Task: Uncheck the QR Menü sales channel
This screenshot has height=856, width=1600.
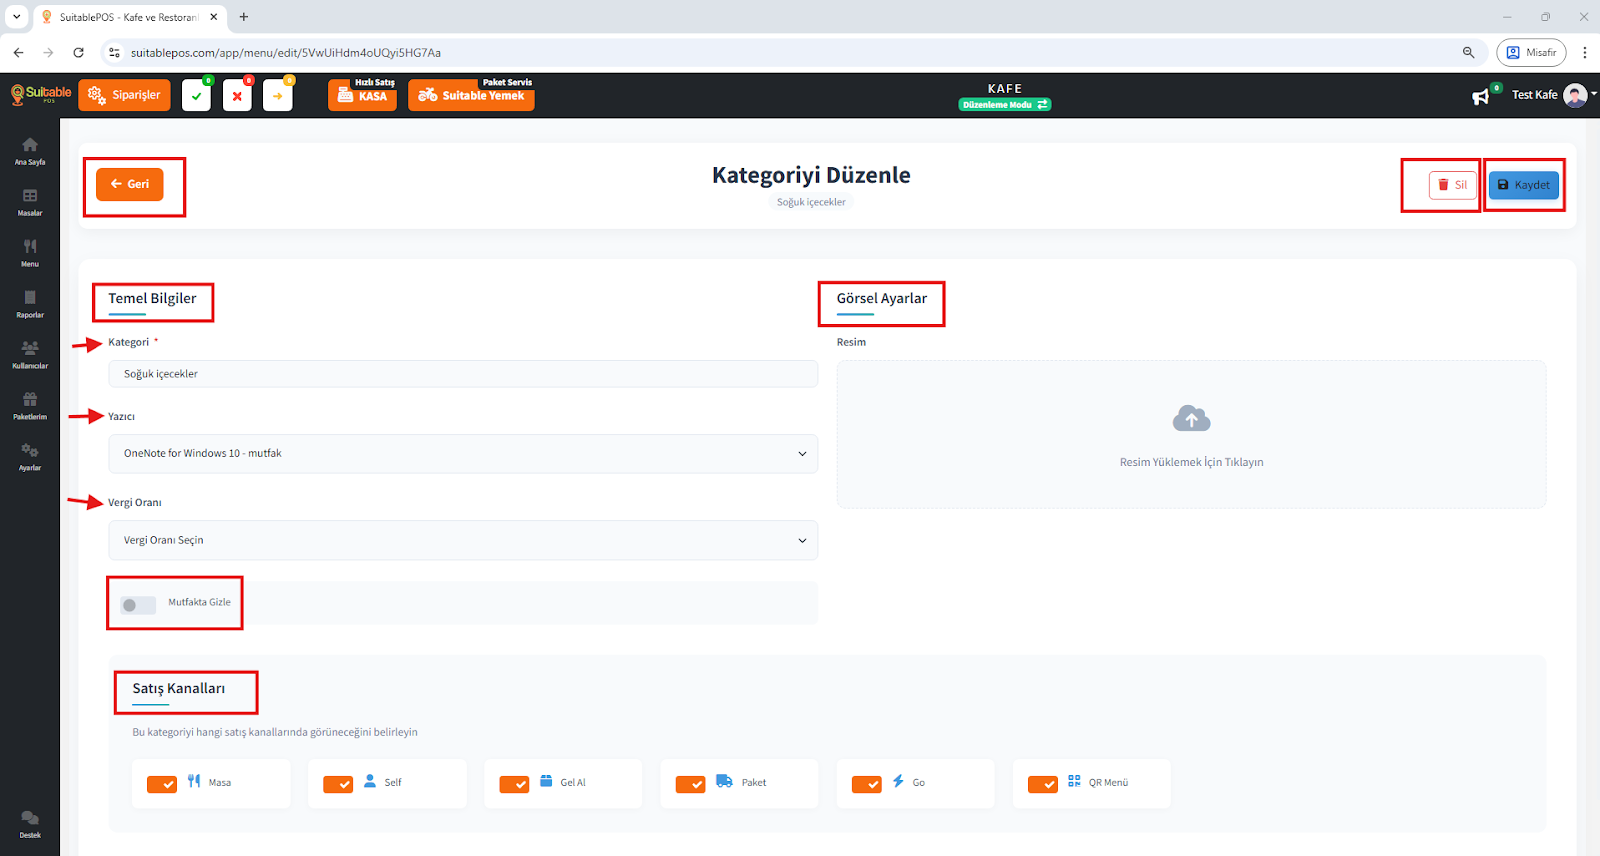Action: (x=1042, y=785)
